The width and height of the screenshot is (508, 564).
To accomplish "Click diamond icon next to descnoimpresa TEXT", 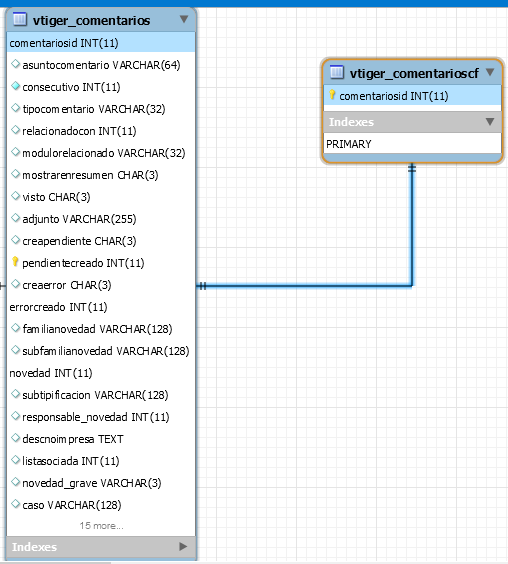I will [x=15, y=438].
